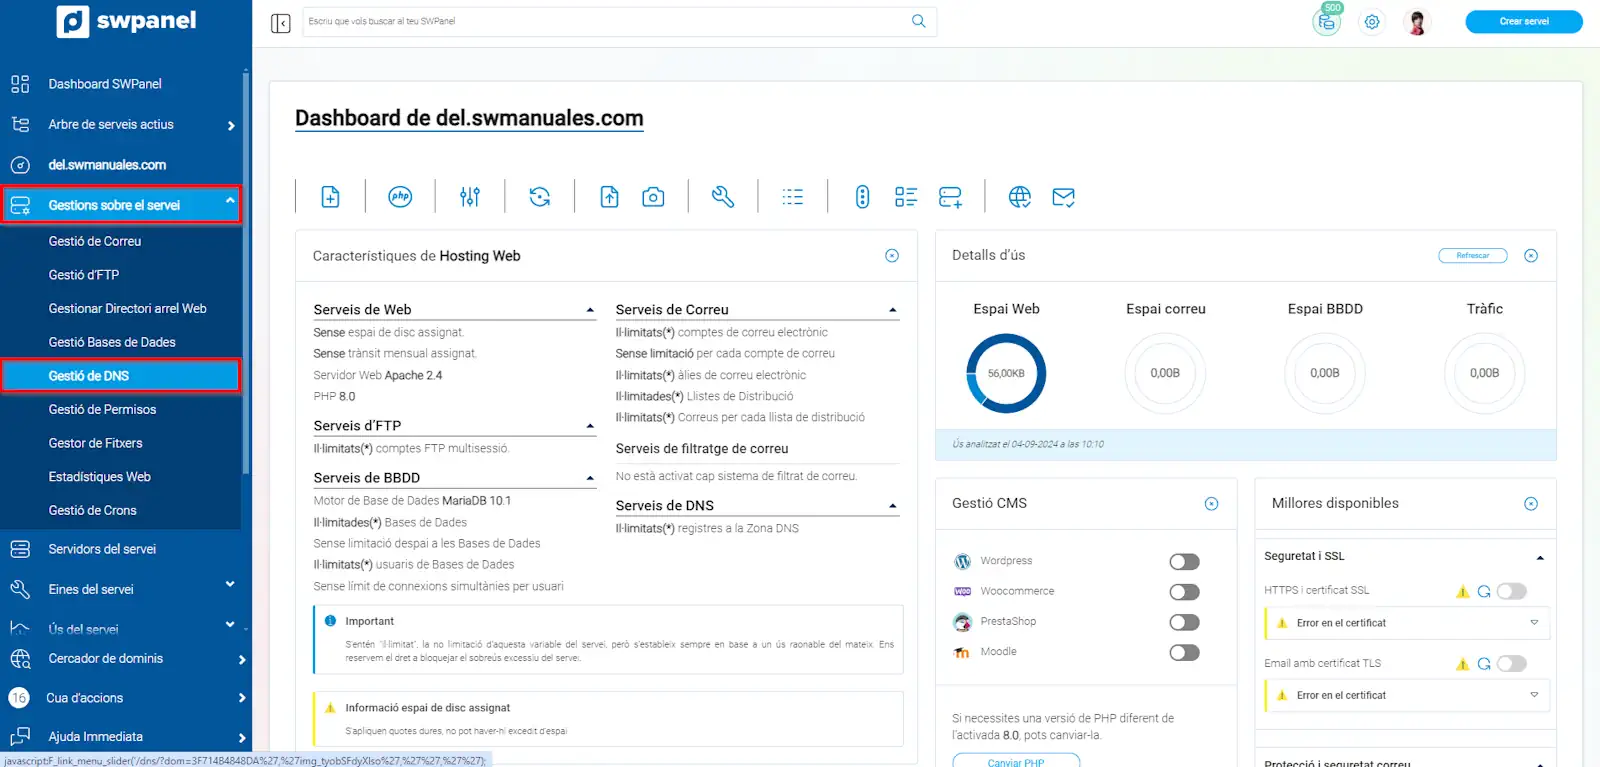Click the Canviar PHP button

click(1016, 762)
